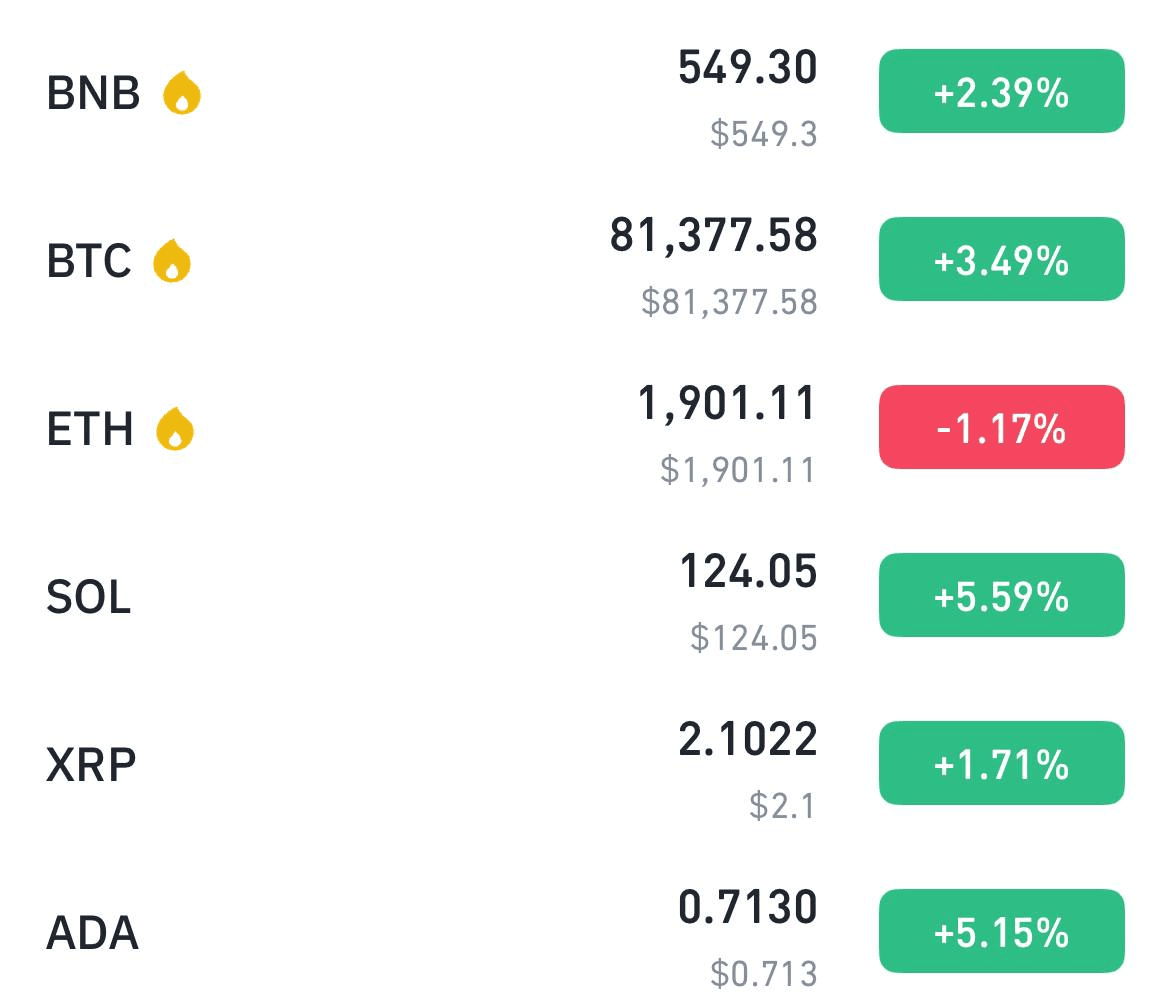Tap the flame icon beside BTC

coord(172,260)
